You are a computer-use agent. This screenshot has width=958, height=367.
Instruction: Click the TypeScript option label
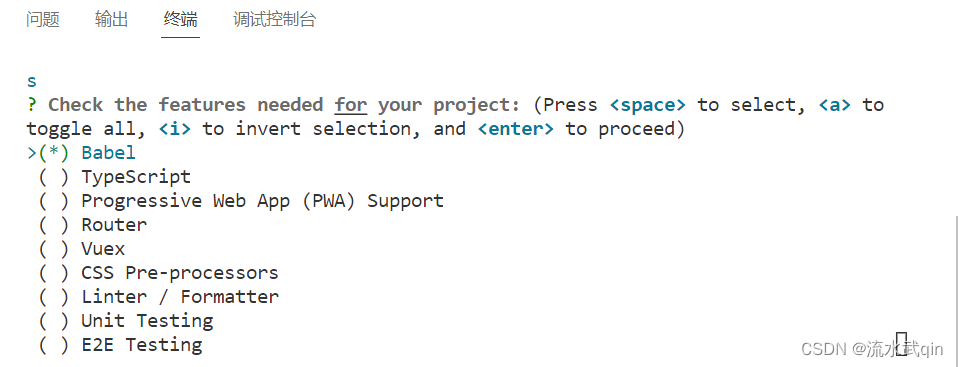click(x=136, y=177)
